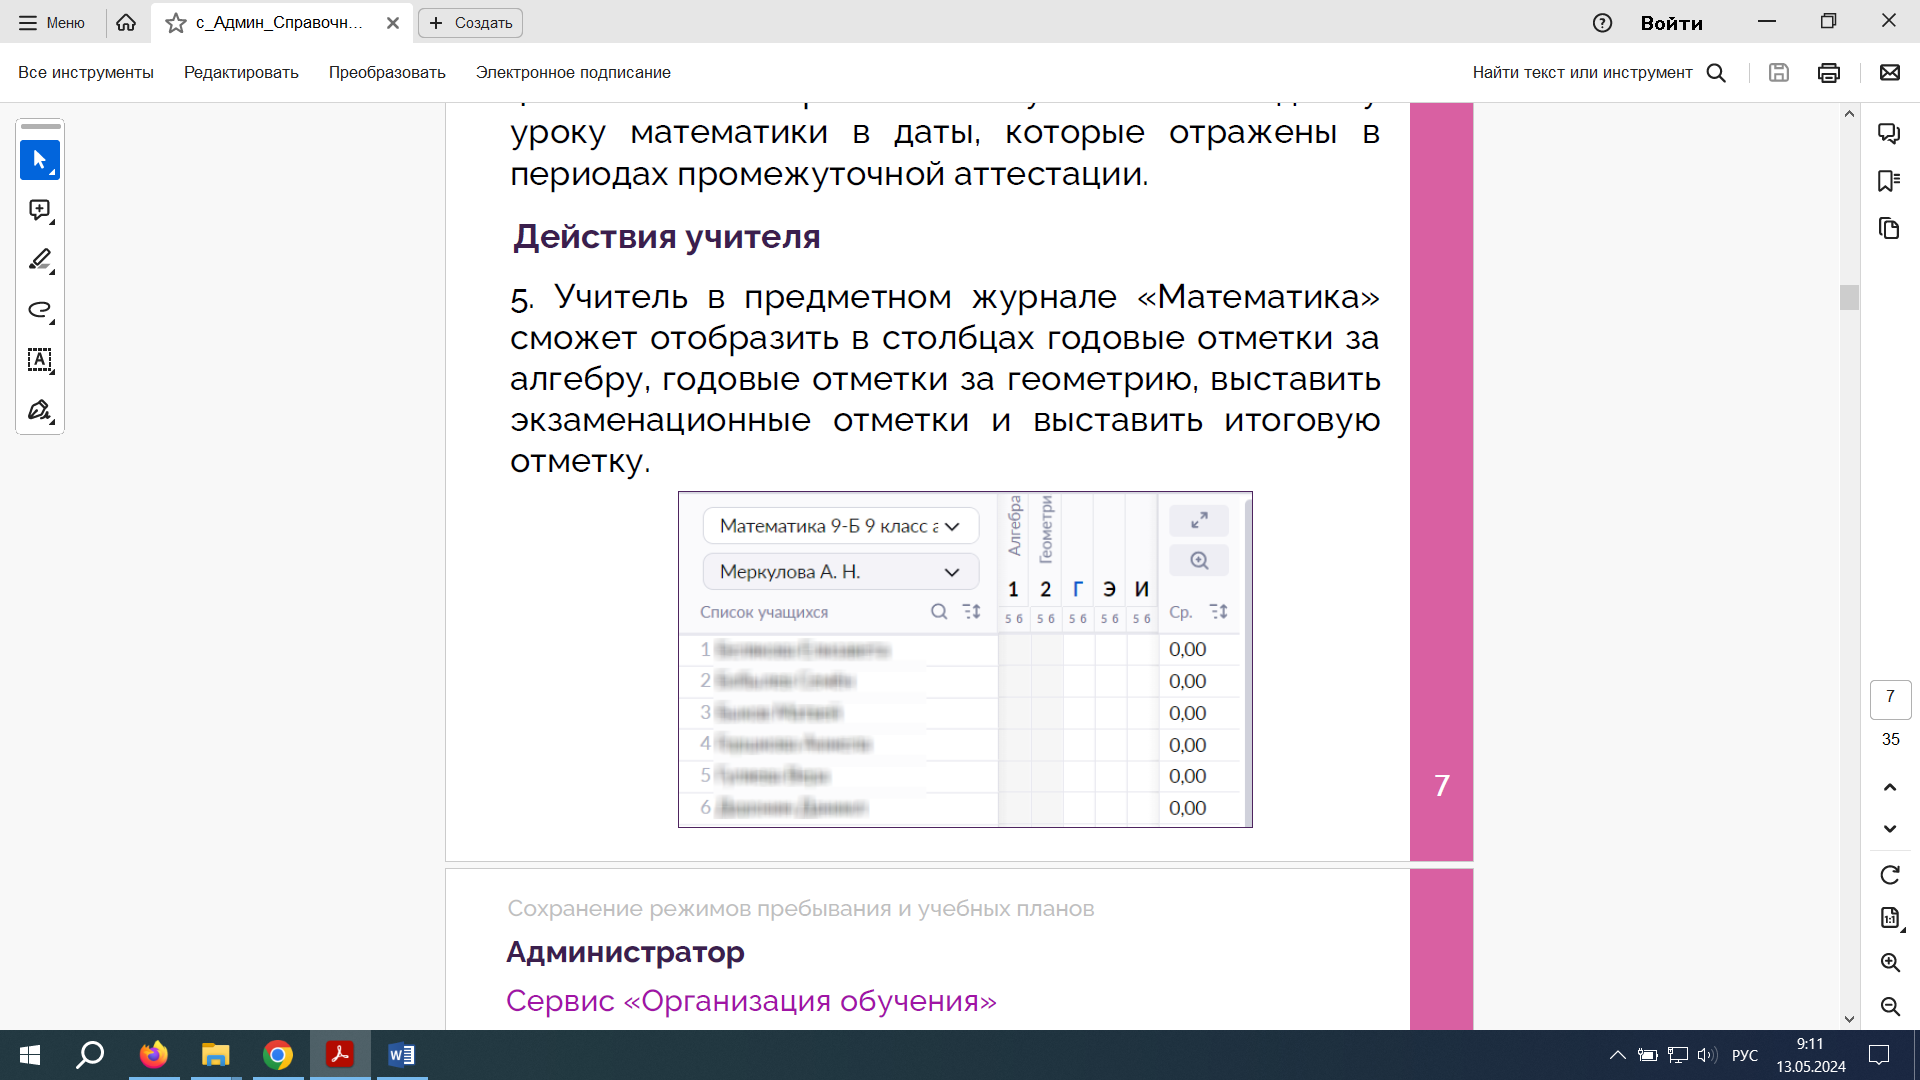Close the с_Админ_Справочн document tab
Image resolution: width=1920 pixels, height=1080 pixels.
pyautogui.click(x=393, y=22)
